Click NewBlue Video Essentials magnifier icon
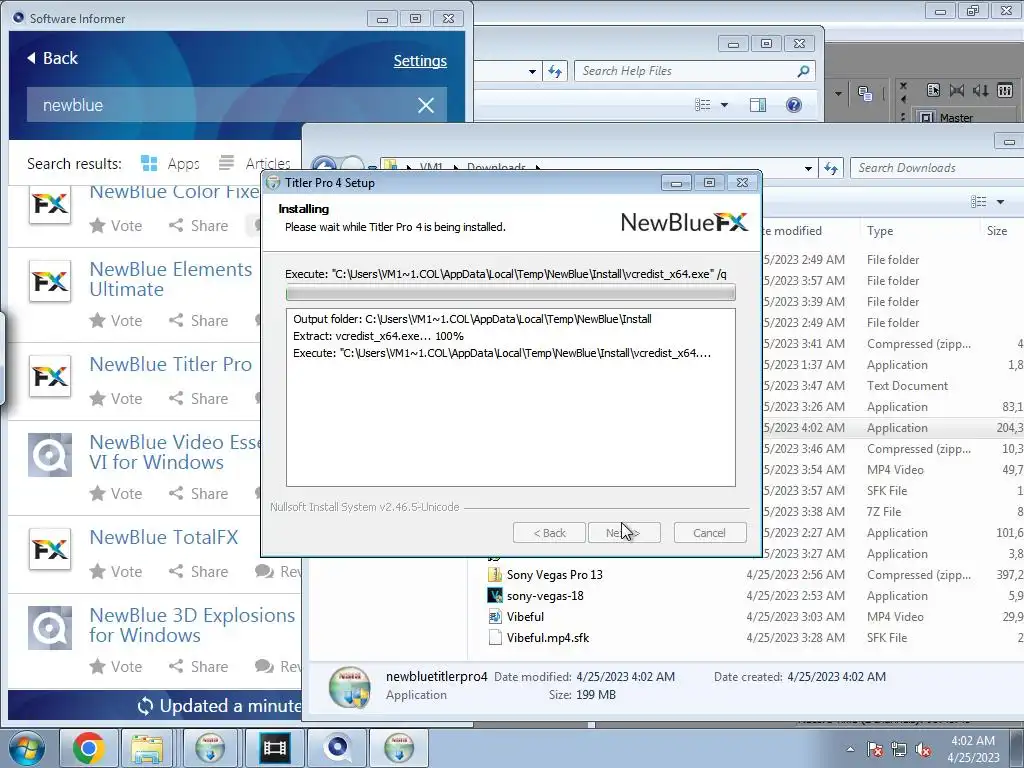1024x768 pixels. (x=50, y=455)
